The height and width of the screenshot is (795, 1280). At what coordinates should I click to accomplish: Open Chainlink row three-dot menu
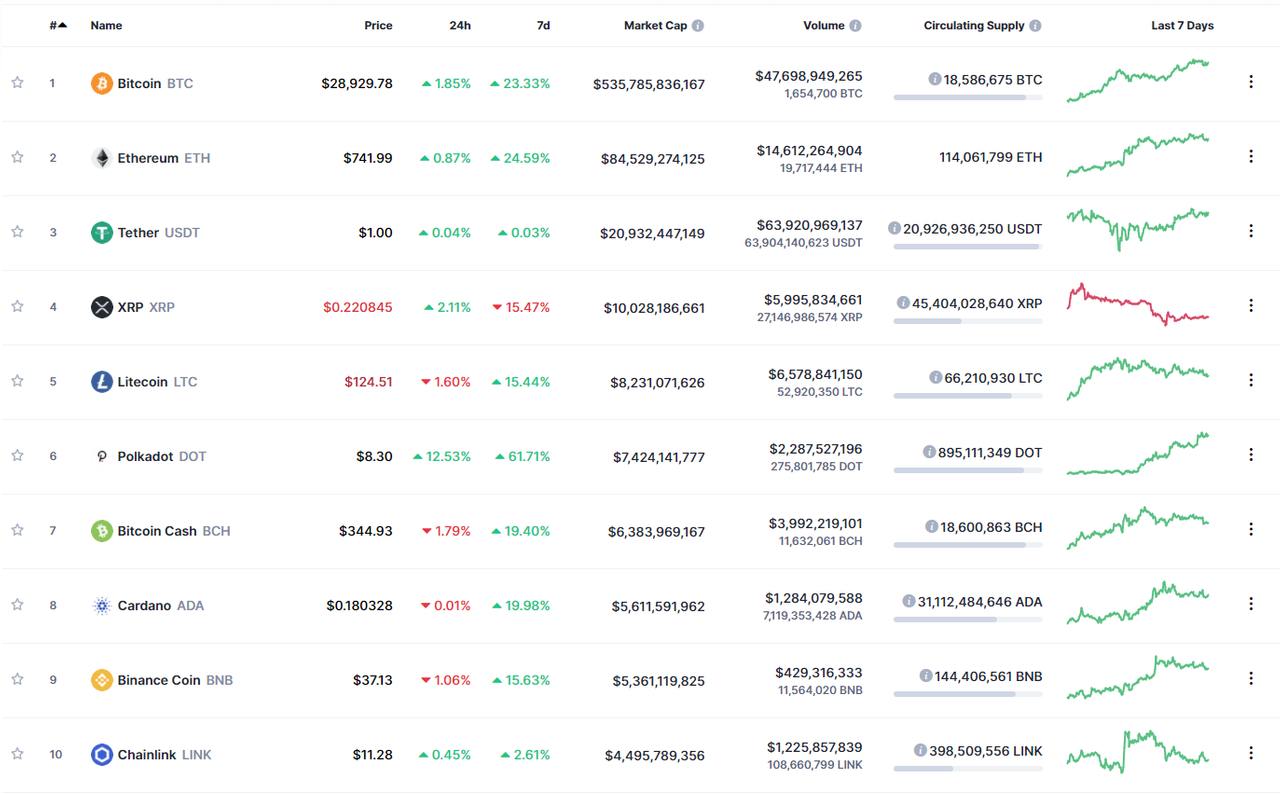tap(1250, 753)
